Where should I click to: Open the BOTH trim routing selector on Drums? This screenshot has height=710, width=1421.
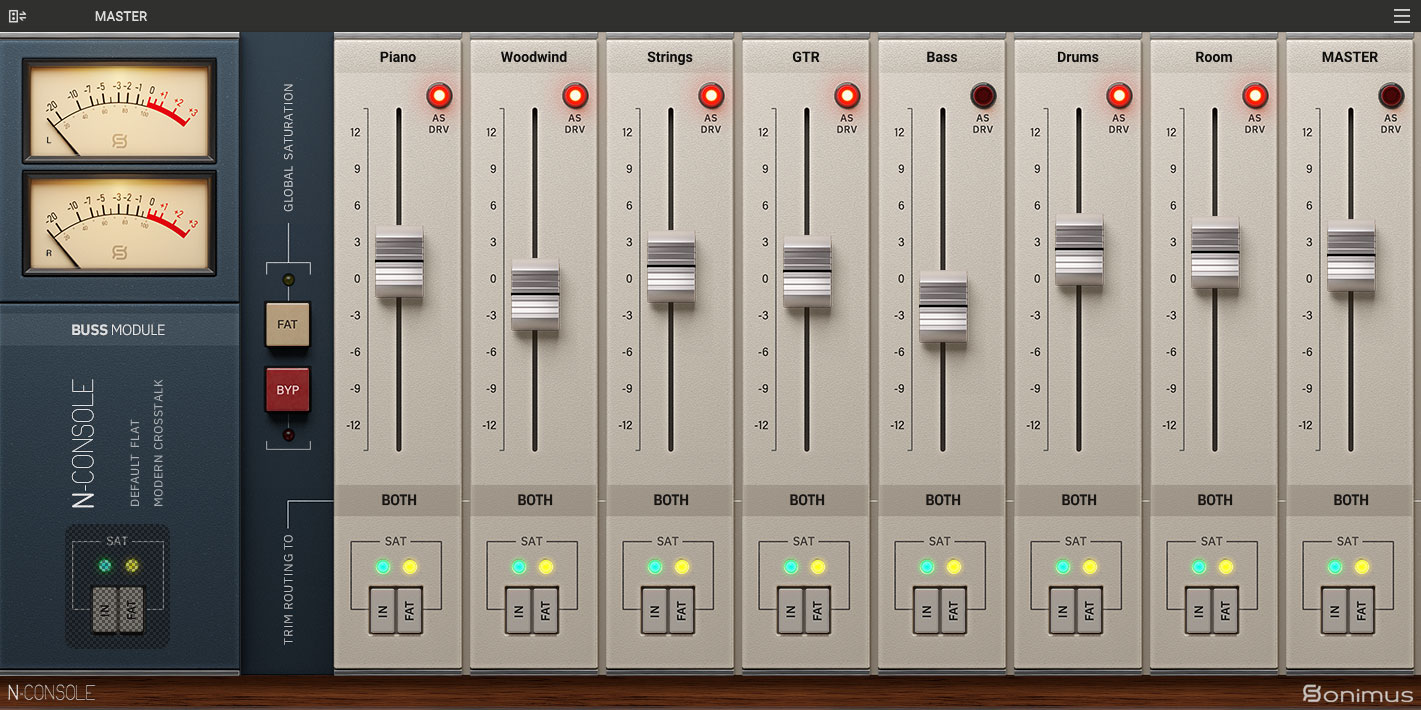coord(1079,500)
